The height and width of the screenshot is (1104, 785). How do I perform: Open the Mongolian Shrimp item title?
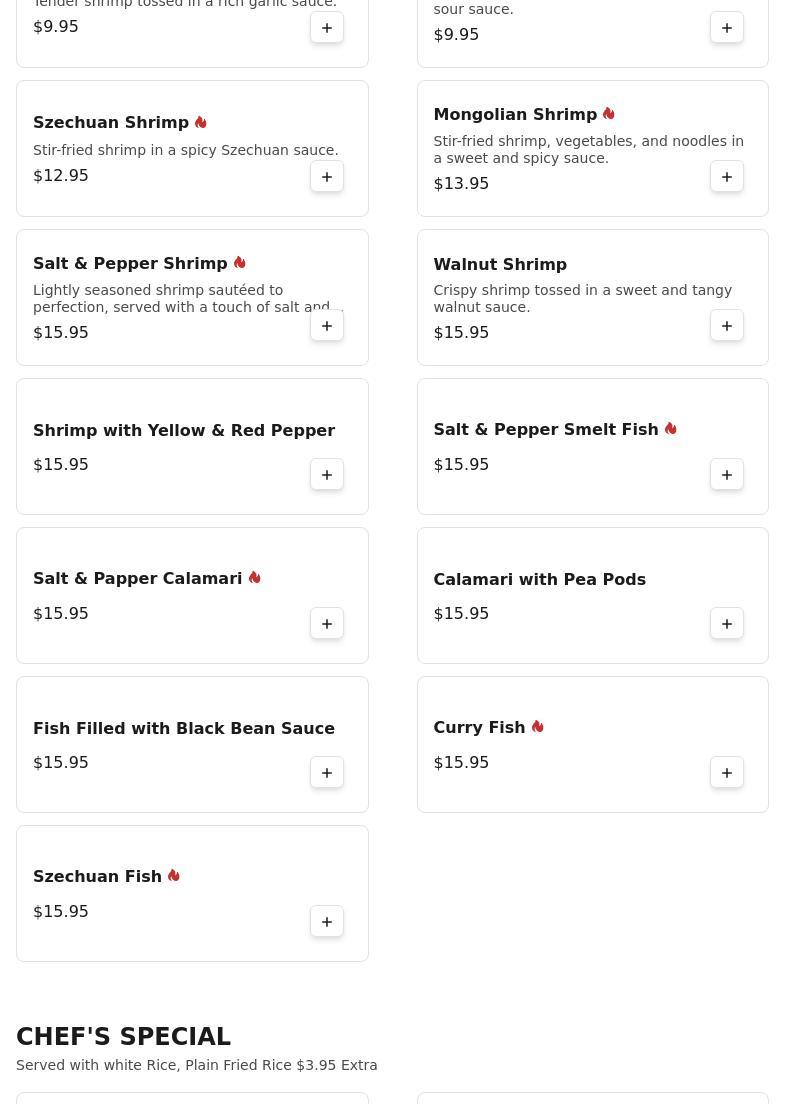point(514,115)
